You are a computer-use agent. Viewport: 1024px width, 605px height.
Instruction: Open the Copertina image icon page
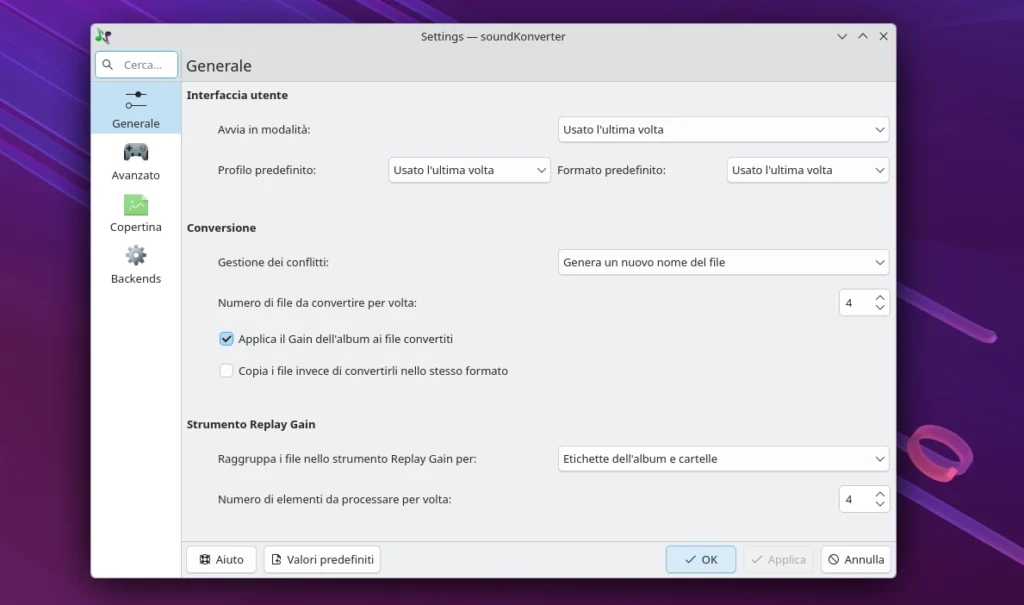point(136,204)
